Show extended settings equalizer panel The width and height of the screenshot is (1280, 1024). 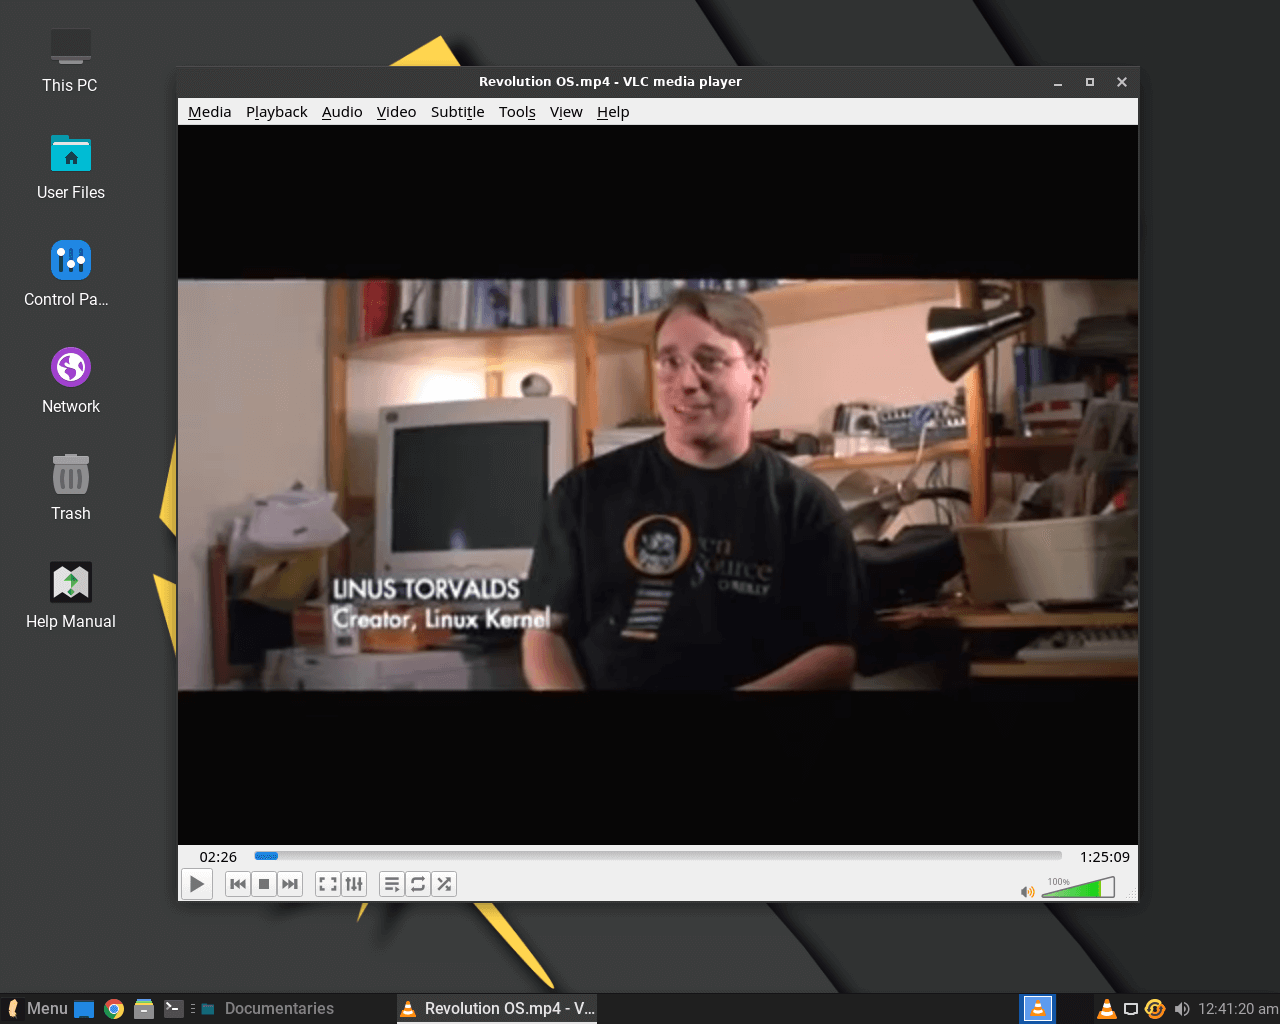coord(354,884)
